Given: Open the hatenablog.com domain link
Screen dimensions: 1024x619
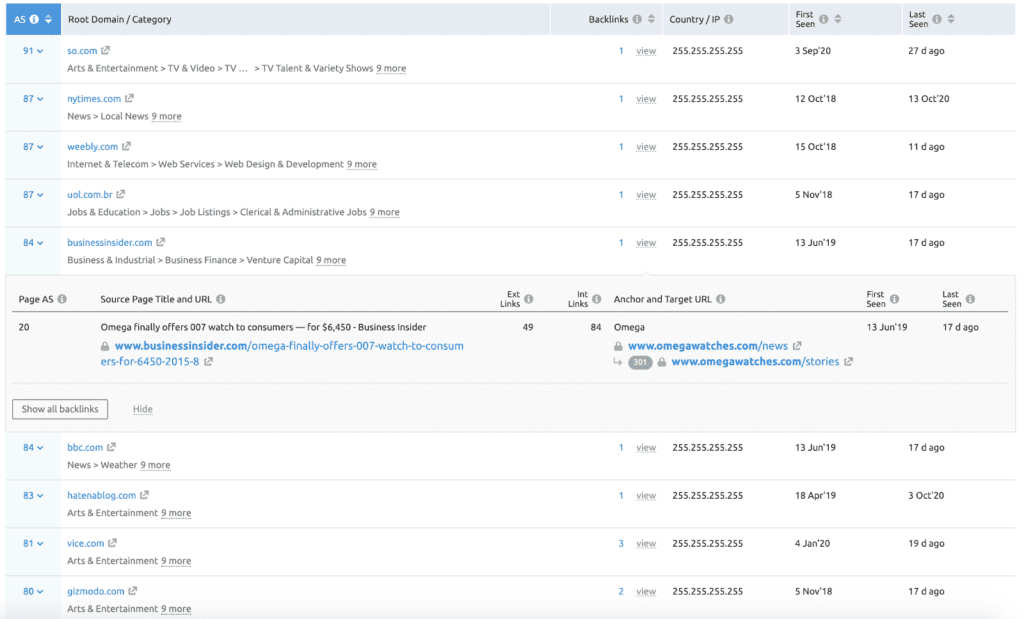Looking at the screenshot, I should [101, 495].
